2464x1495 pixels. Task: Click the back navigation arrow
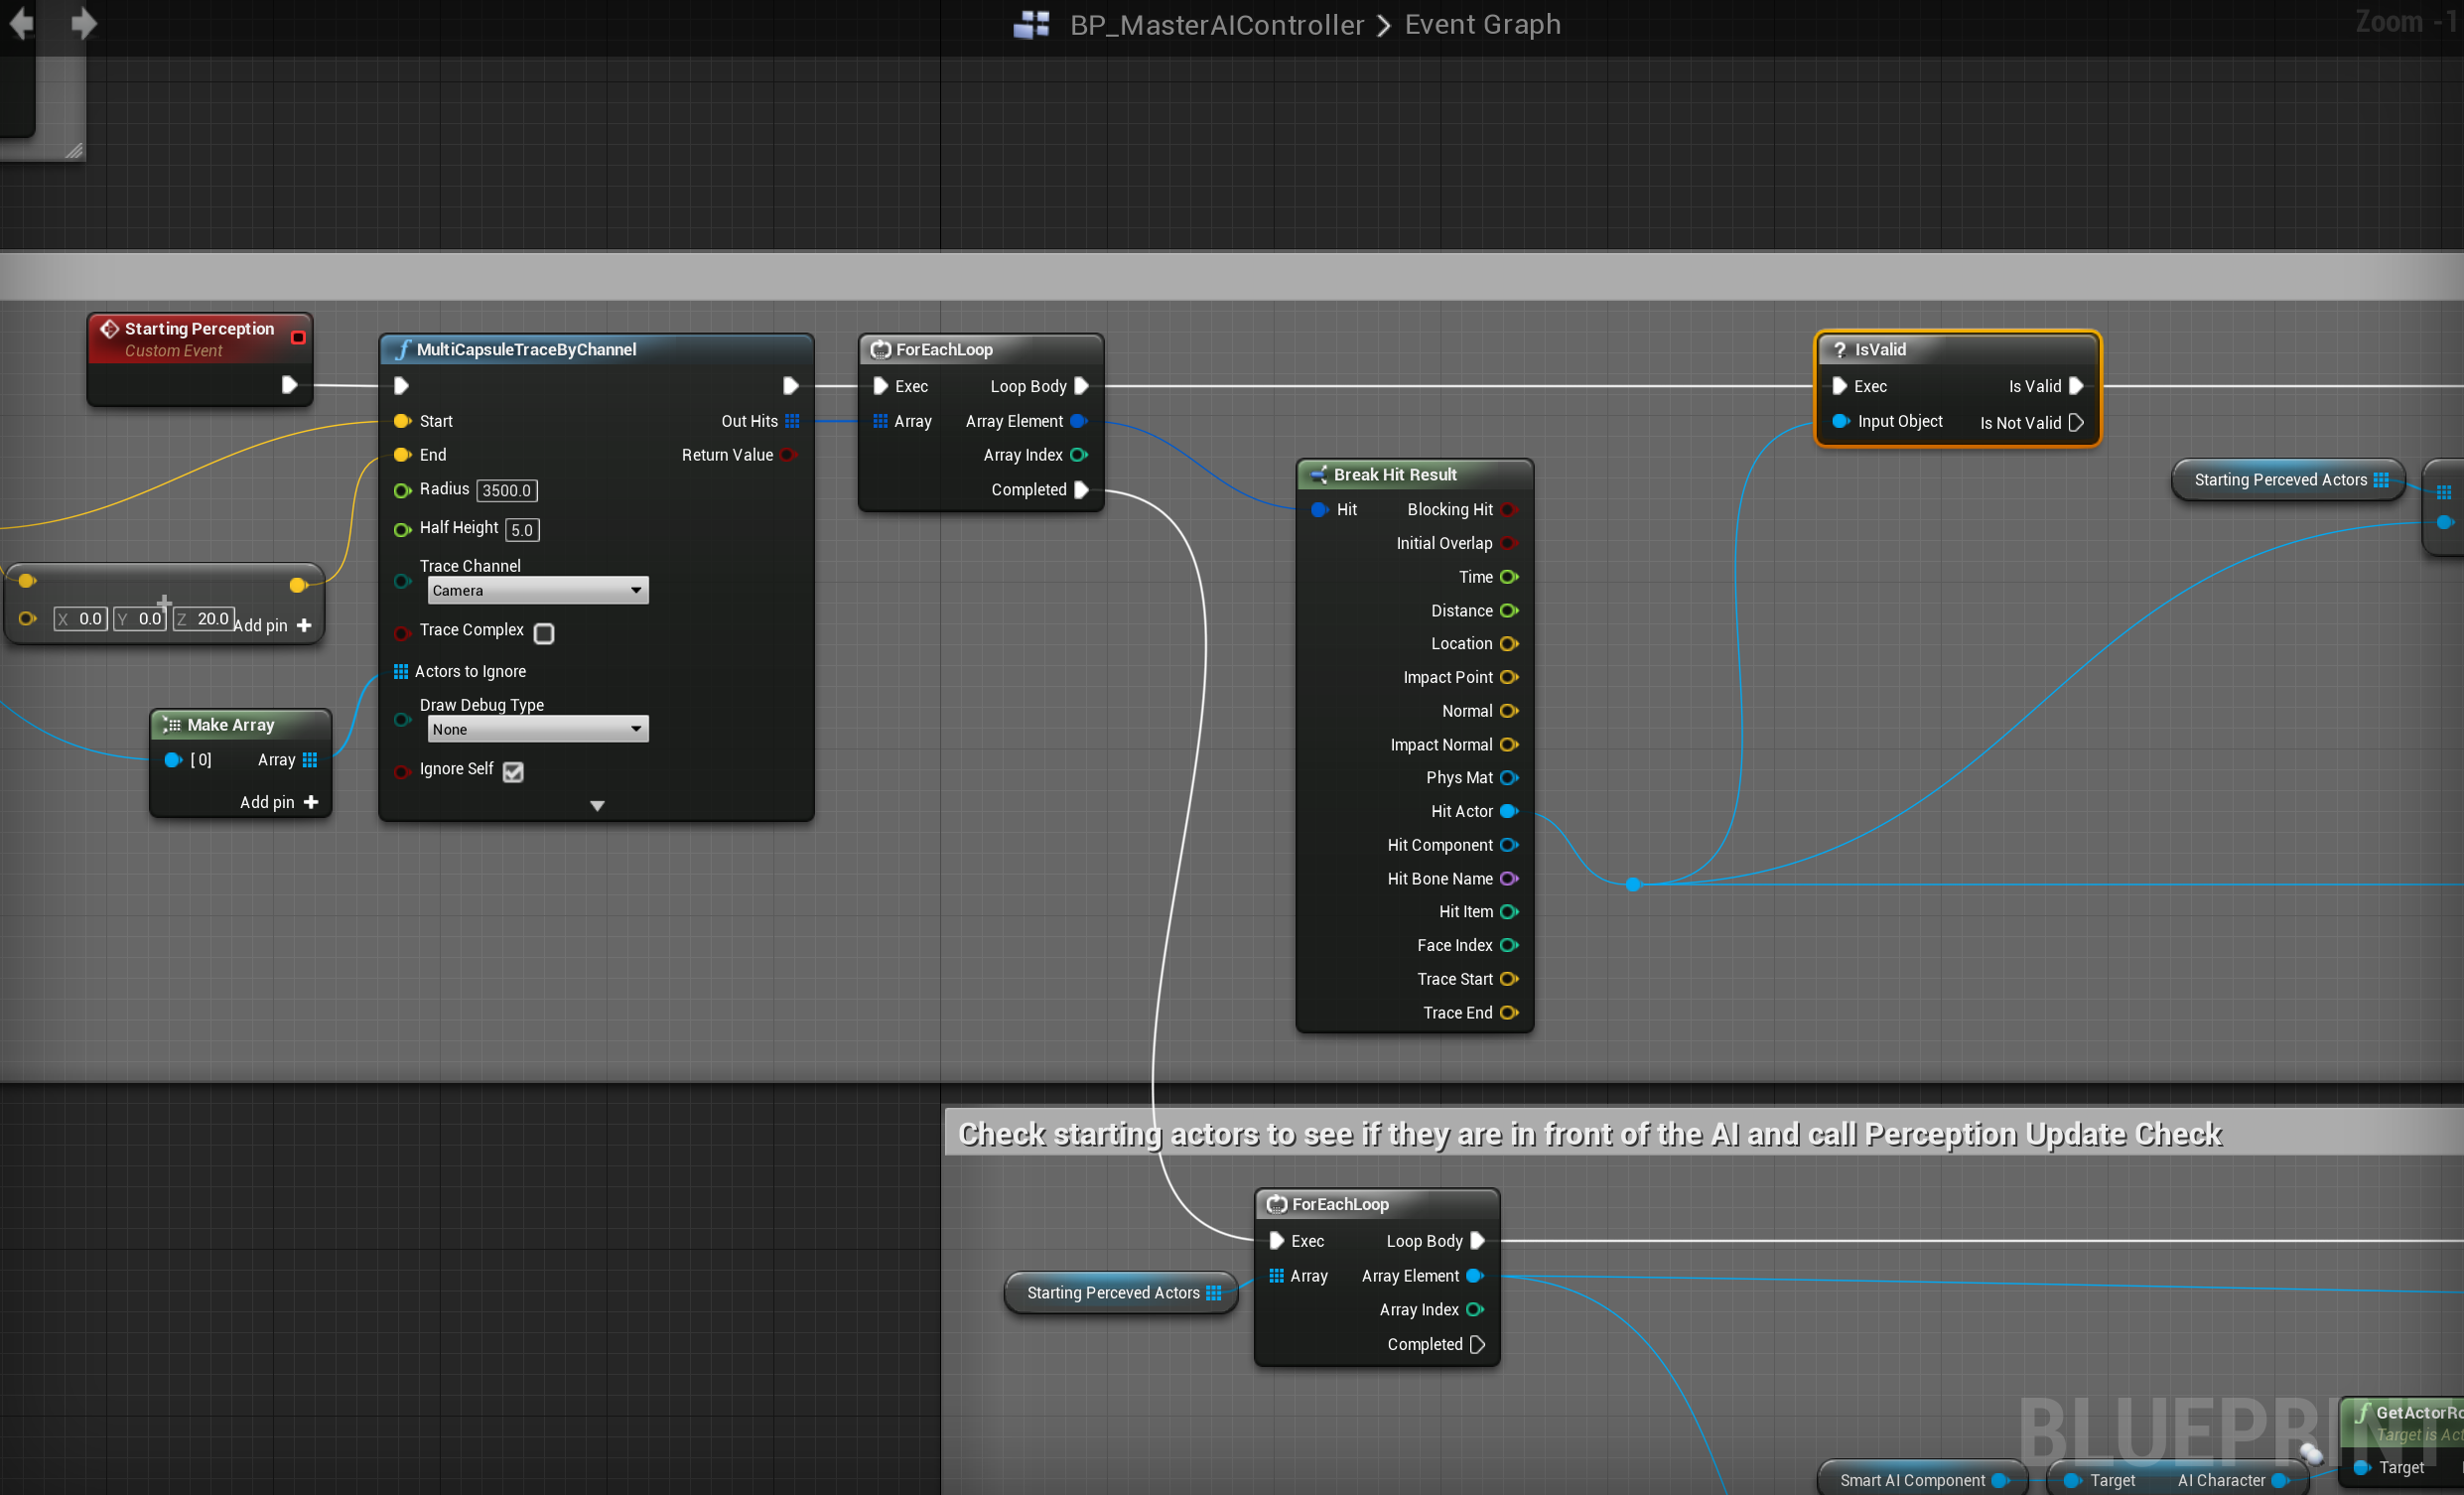[22, 22]
